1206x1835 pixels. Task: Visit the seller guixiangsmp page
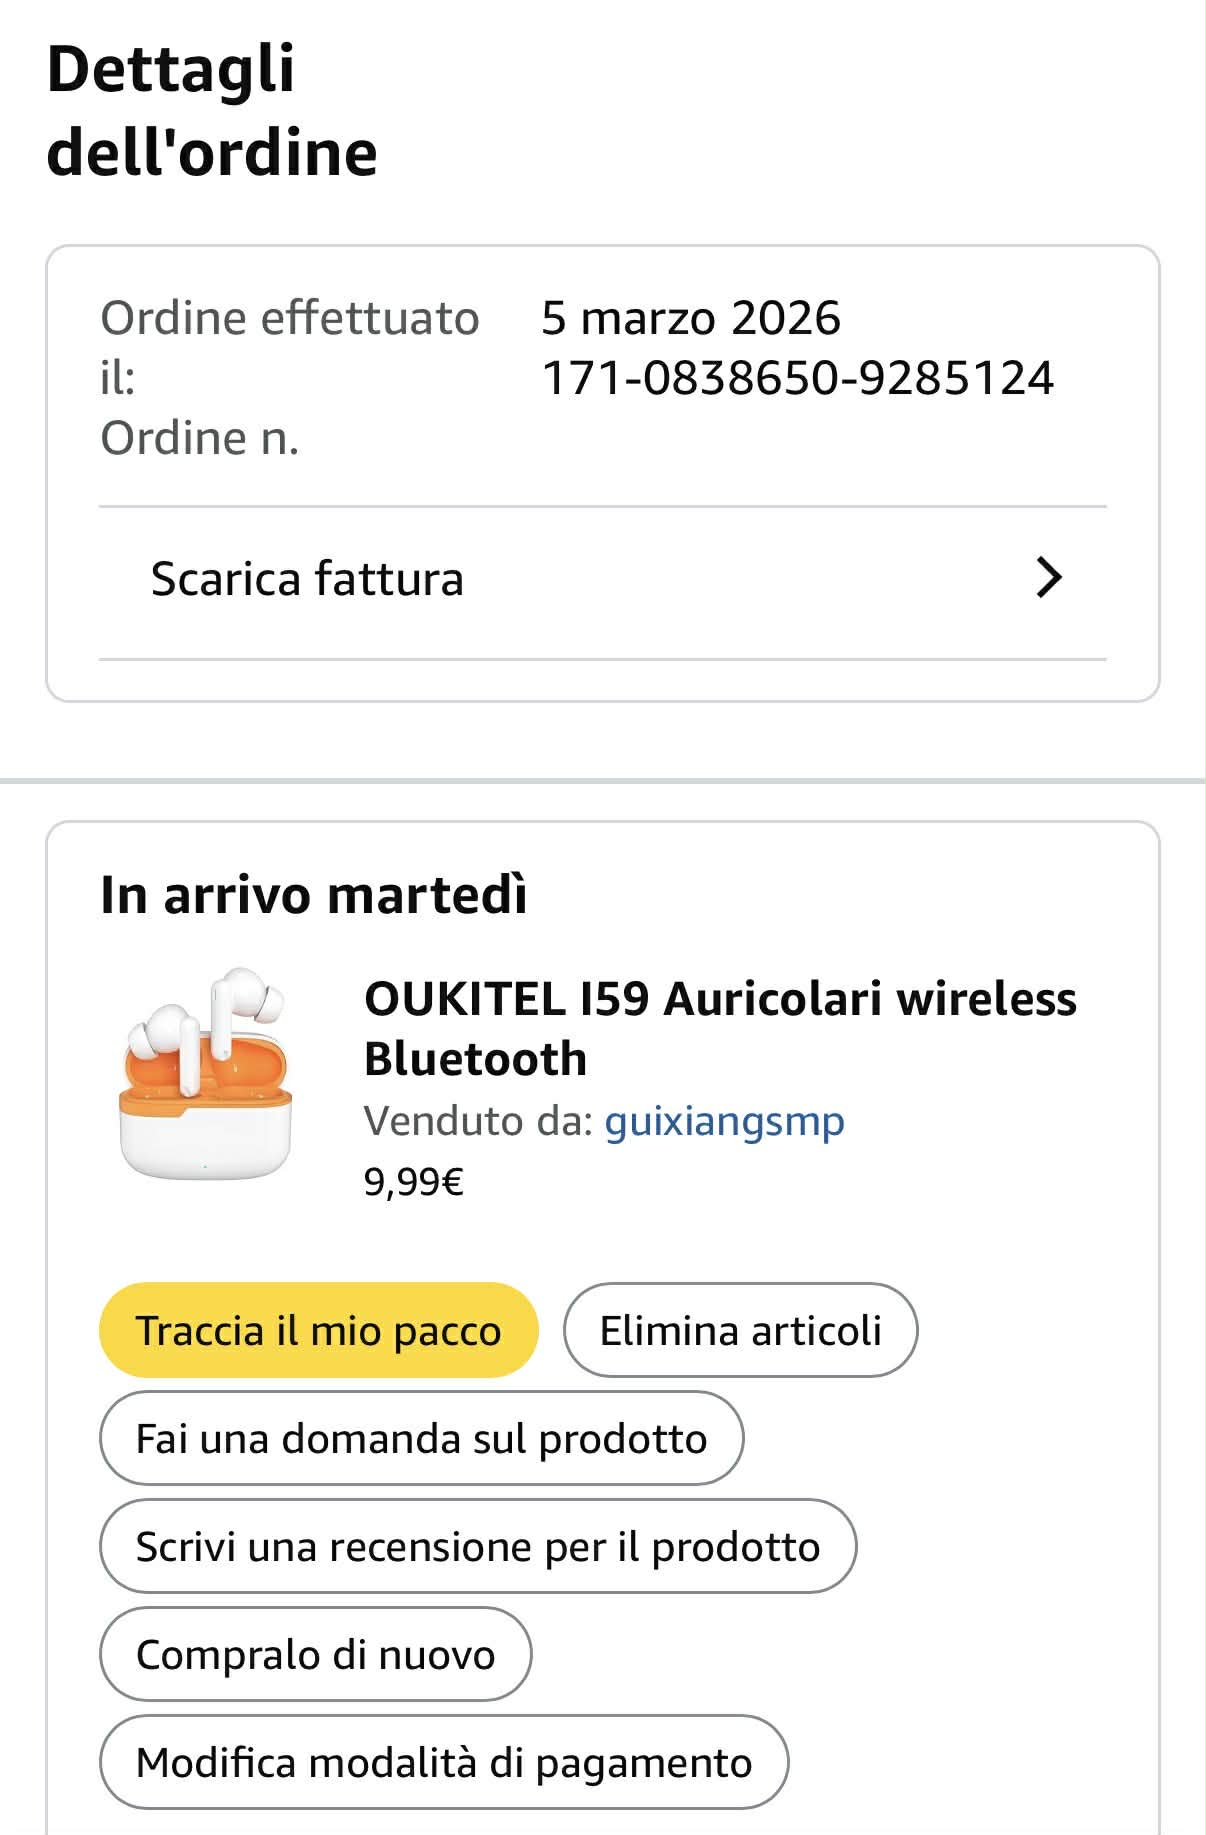[x=724, y=1121]
